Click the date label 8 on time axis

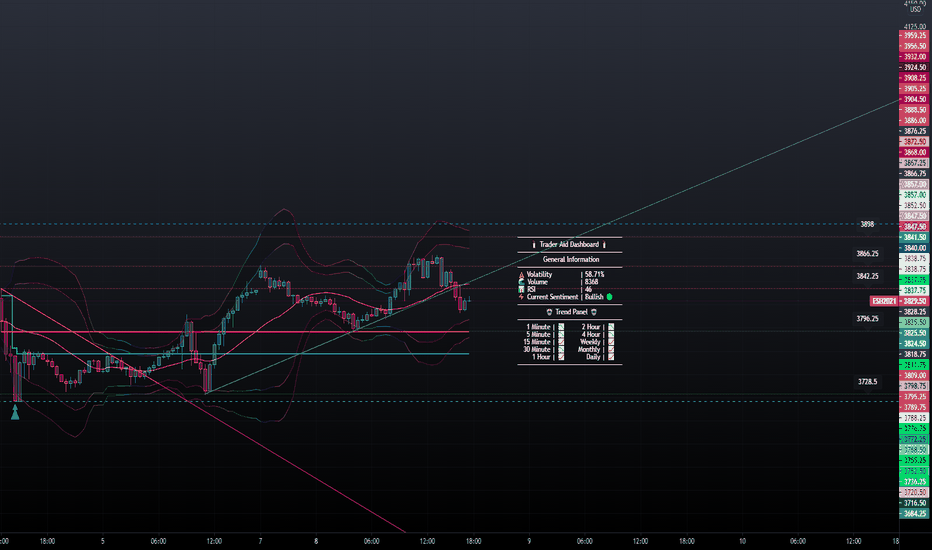(316, 542)
